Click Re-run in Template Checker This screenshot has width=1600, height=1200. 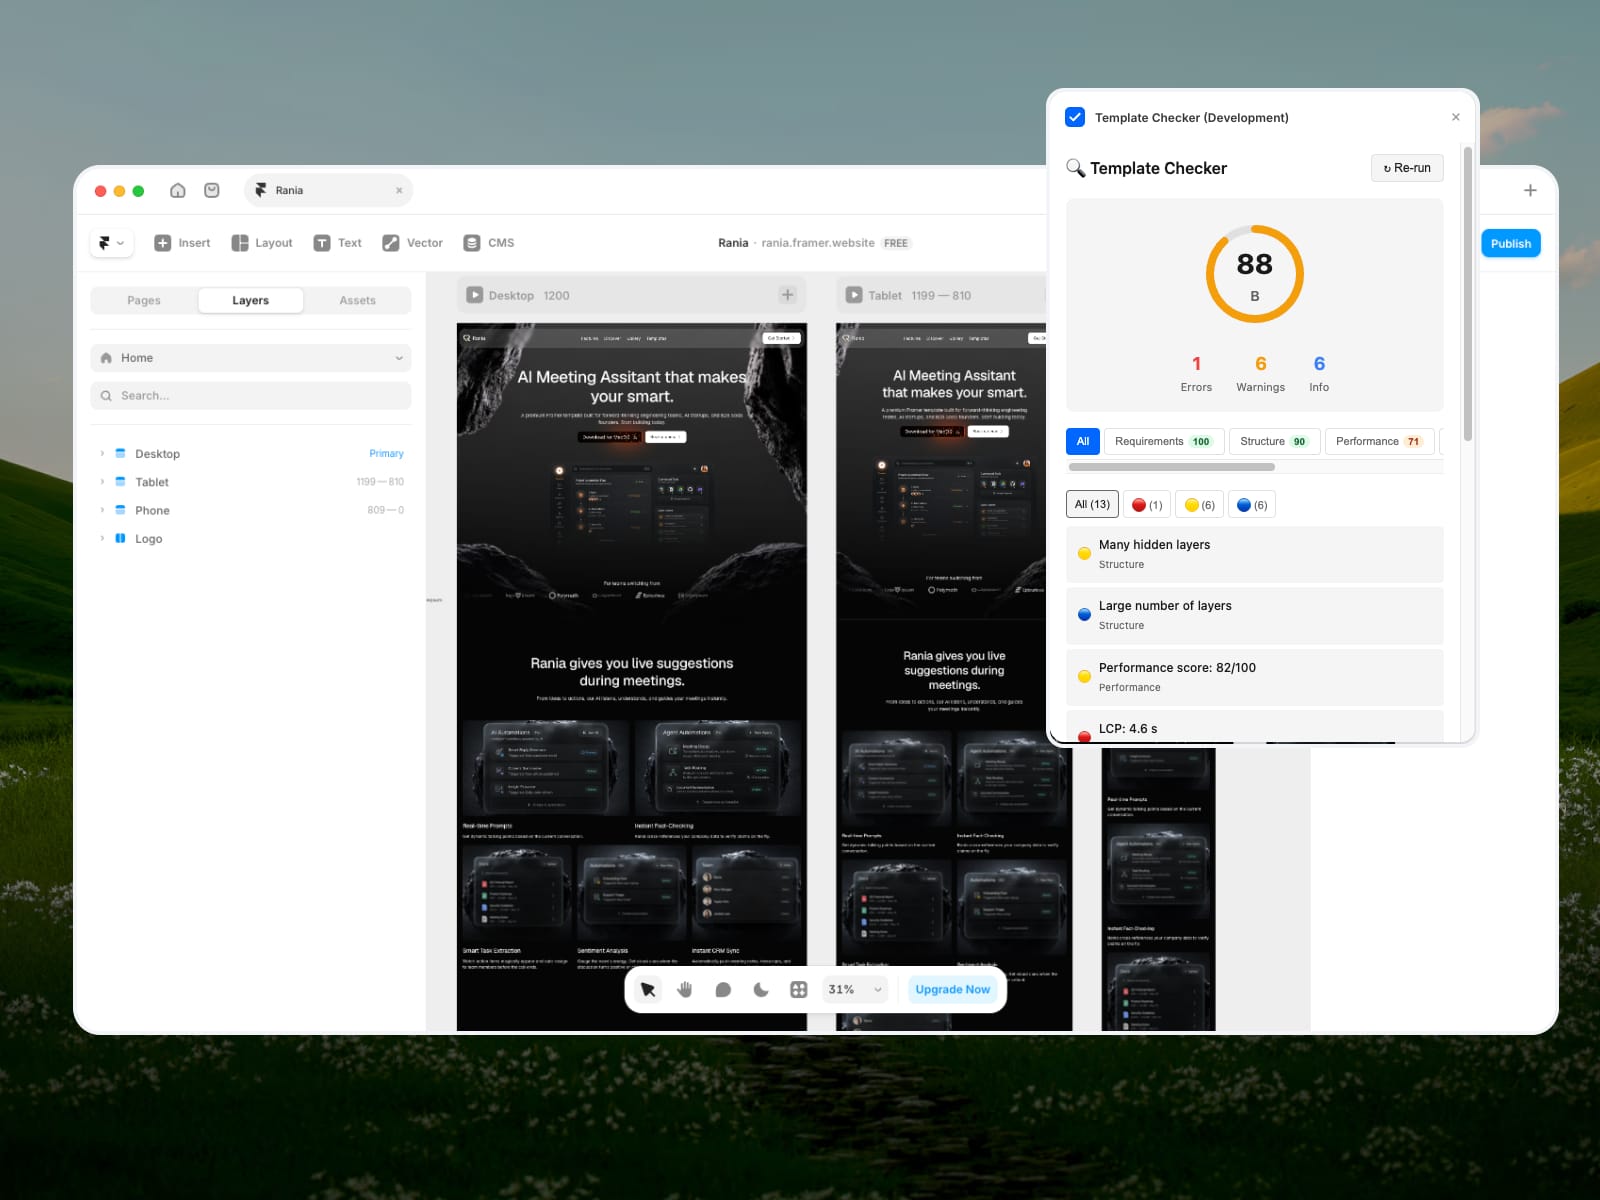point(1407,168)
